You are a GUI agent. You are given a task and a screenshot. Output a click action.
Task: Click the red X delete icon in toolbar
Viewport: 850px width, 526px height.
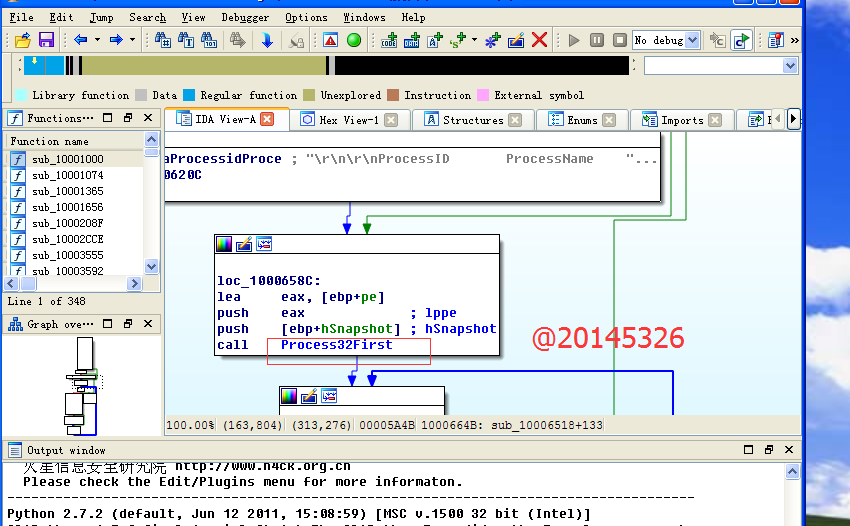tap(540, 40)
